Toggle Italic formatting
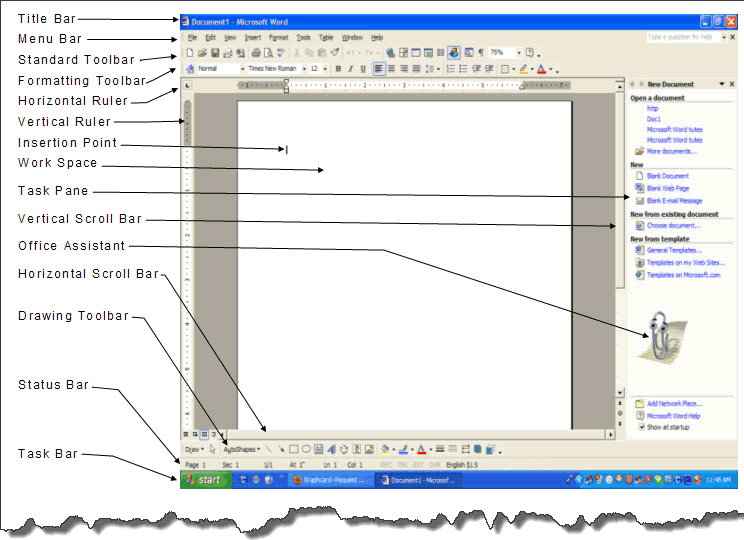The height and width of the screenshot is (540, 744). (351, 69)
